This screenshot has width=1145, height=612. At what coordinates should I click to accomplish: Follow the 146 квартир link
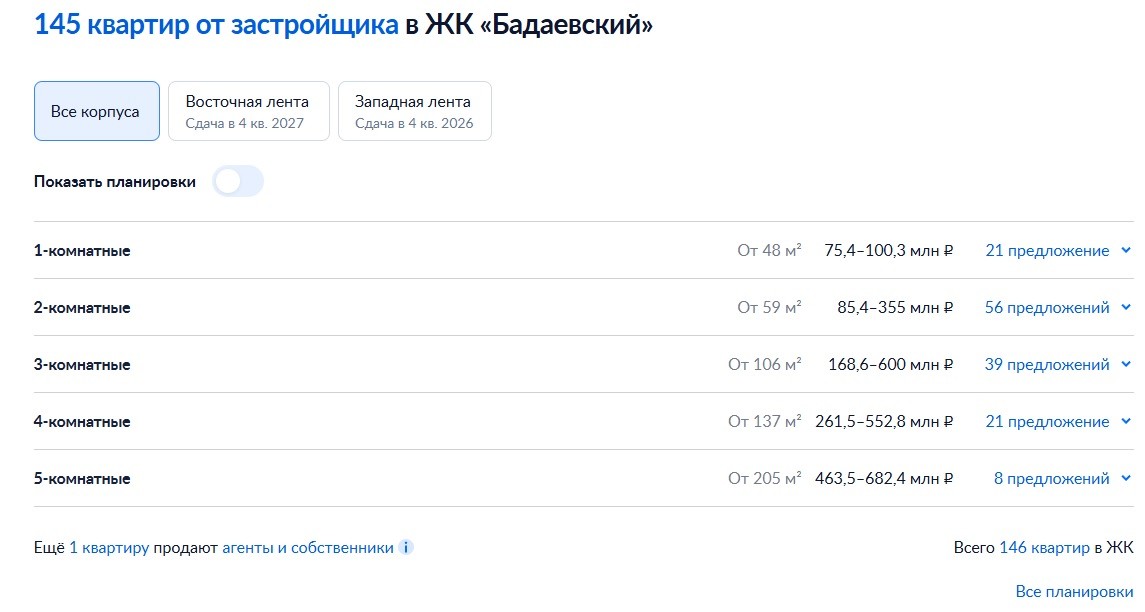1044,547
